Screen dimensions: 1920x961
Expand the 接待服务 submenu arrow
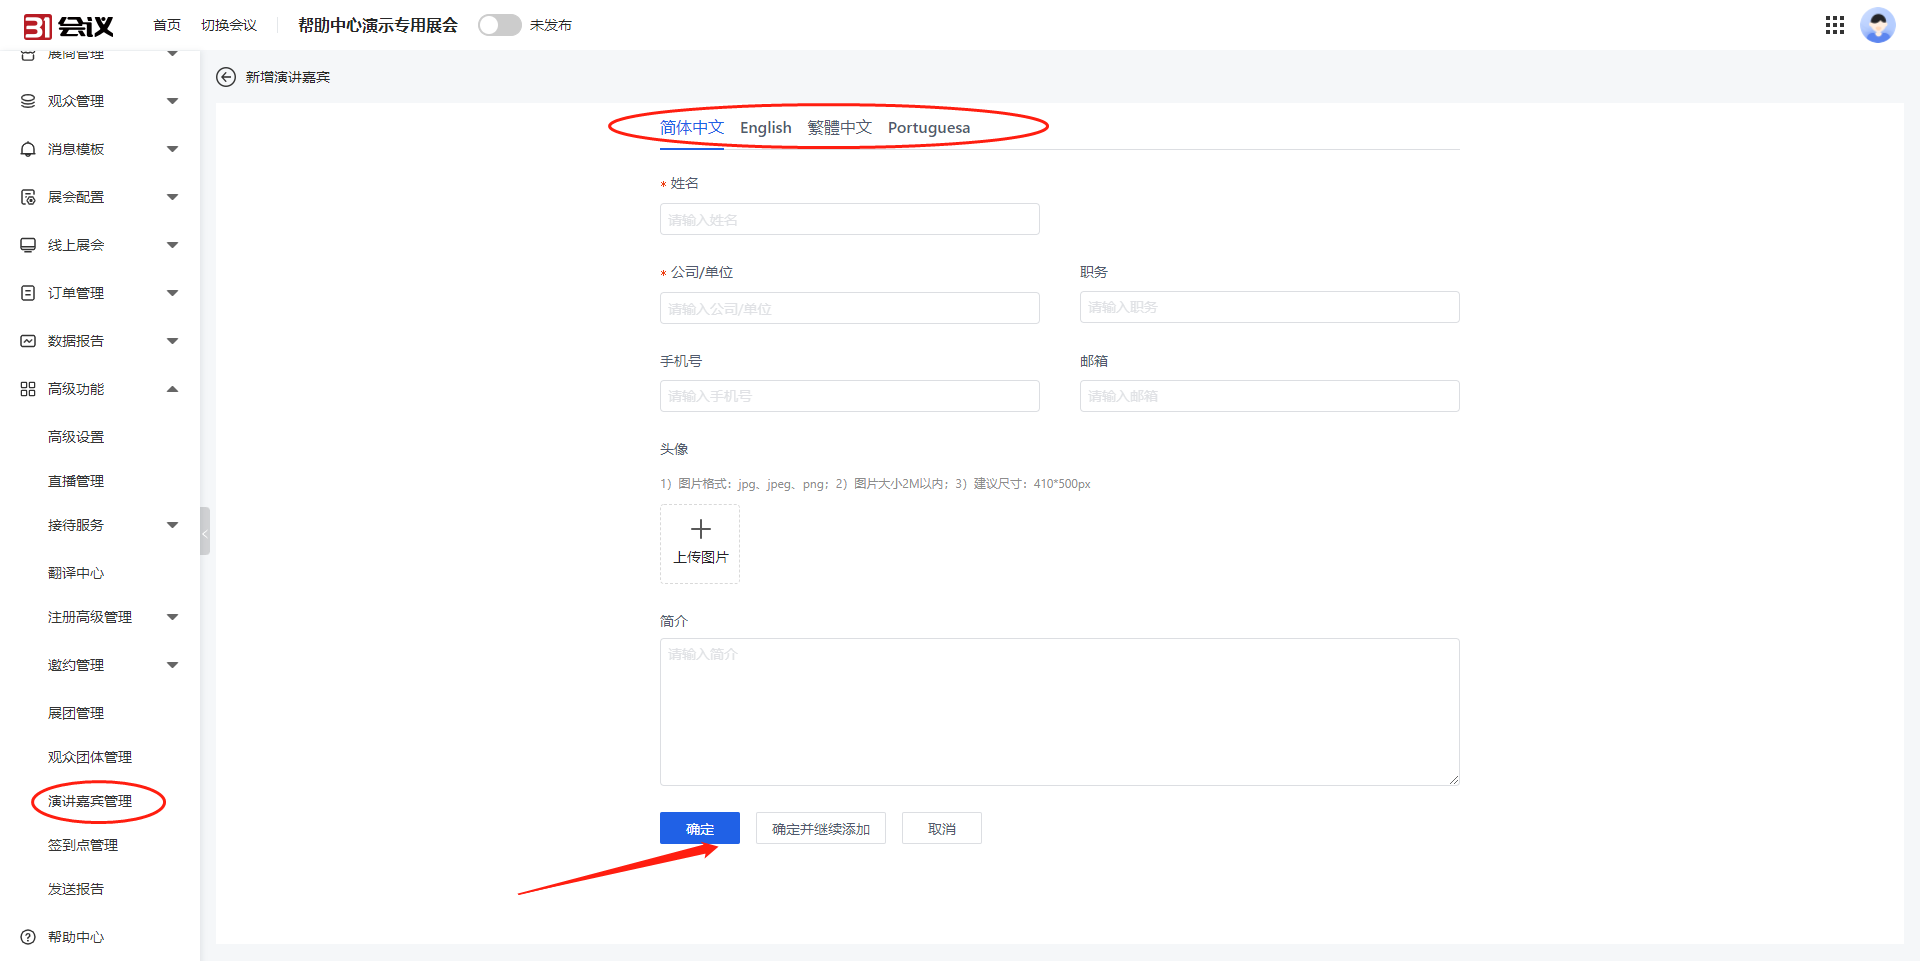point(172,525)
